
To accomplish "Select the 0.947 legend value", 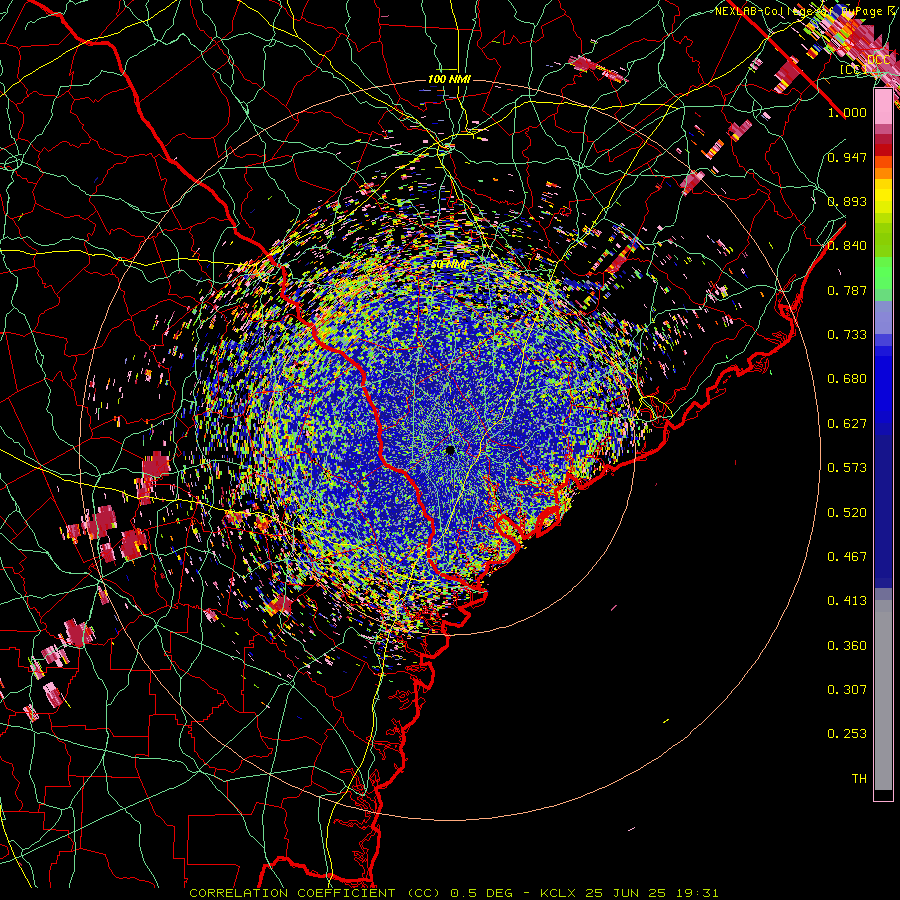I will 847,157.
